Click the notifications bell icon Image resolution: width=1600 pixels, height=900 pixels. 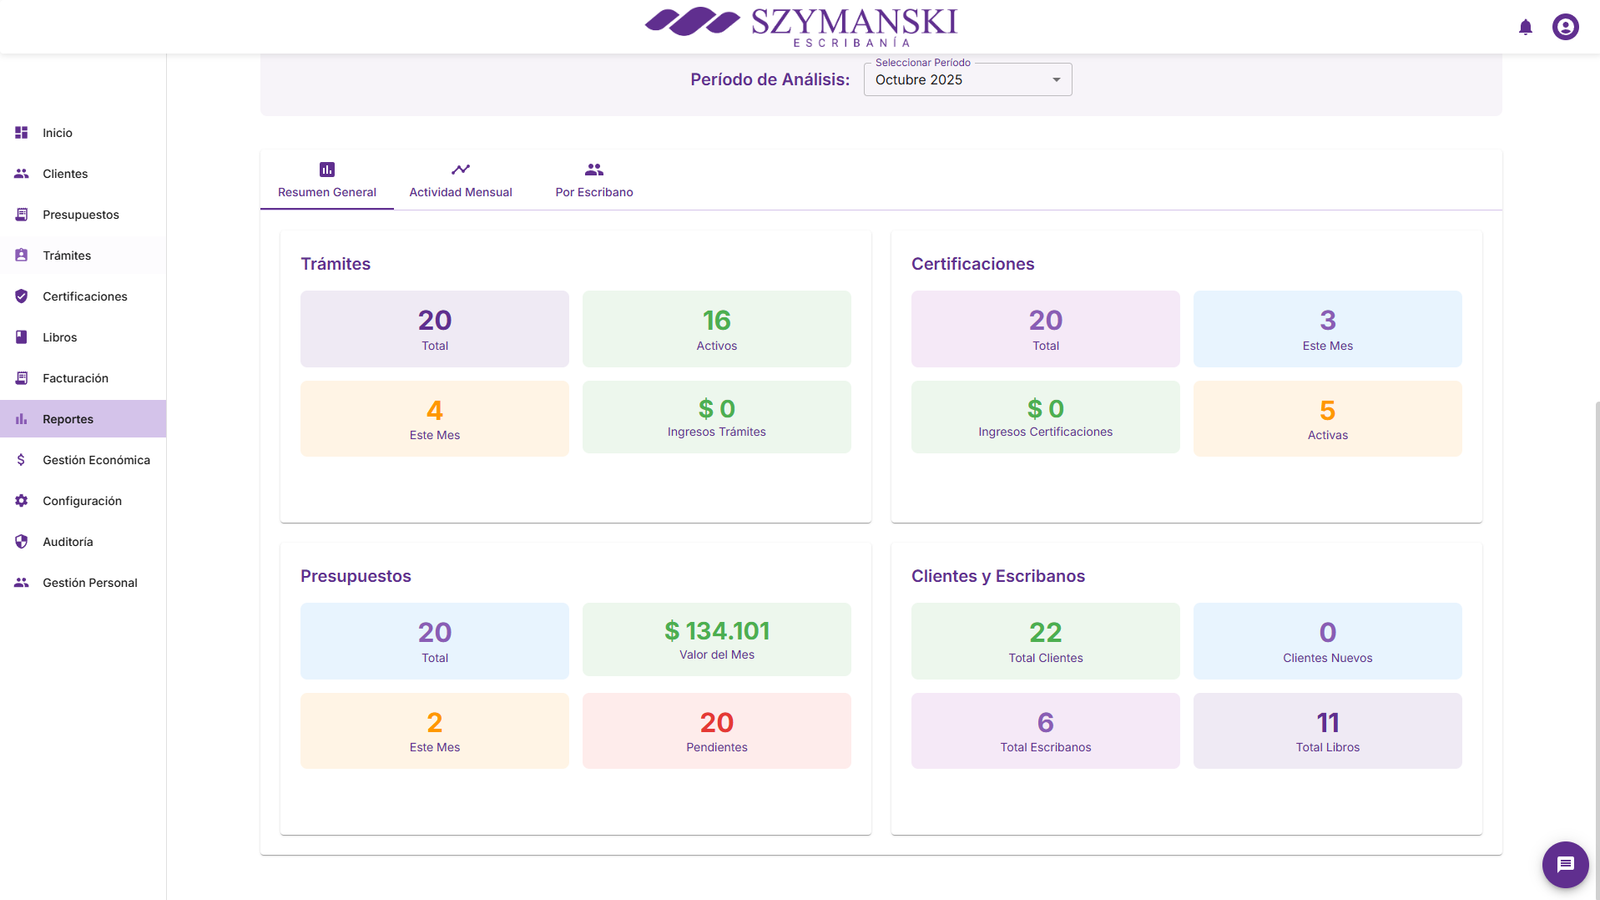1525,27
